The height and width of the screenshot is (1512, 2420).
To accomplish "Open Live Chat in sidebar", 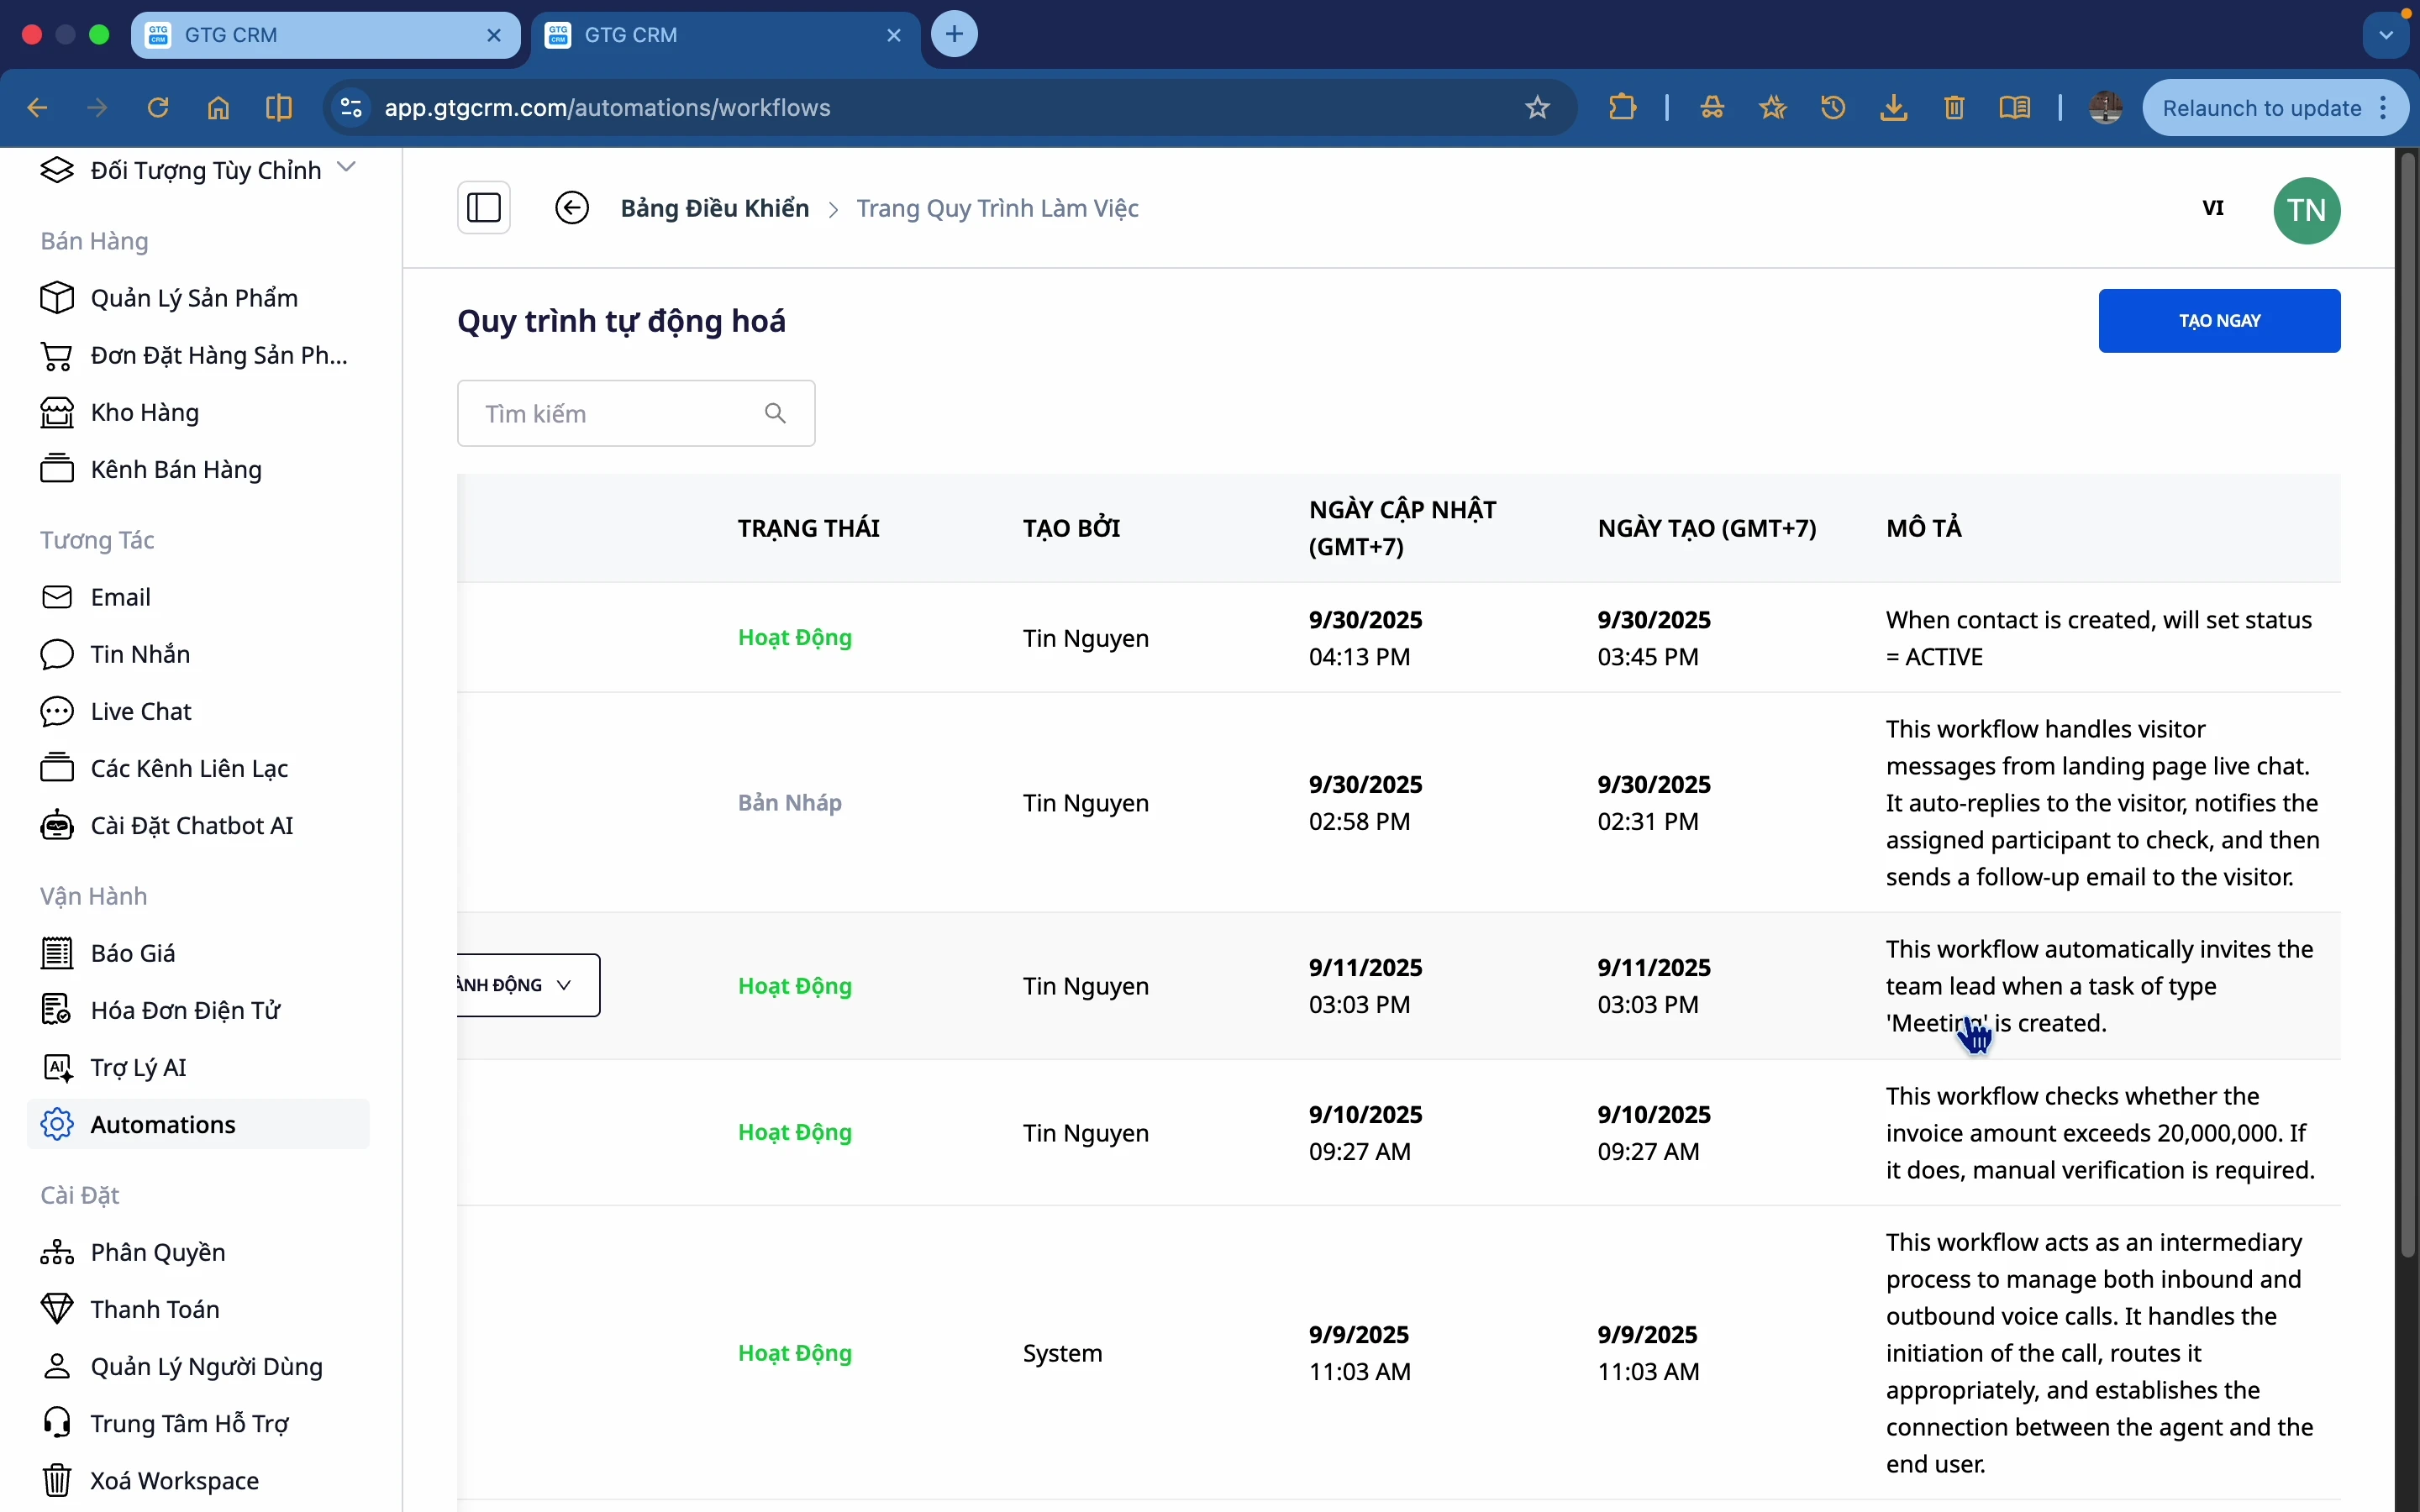I will tap(140, 711).
